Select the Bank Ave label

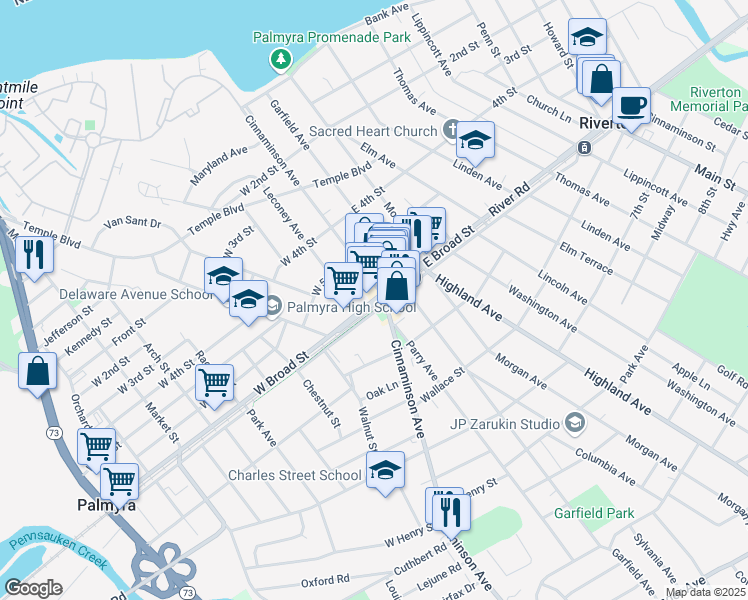coord(387,14)
